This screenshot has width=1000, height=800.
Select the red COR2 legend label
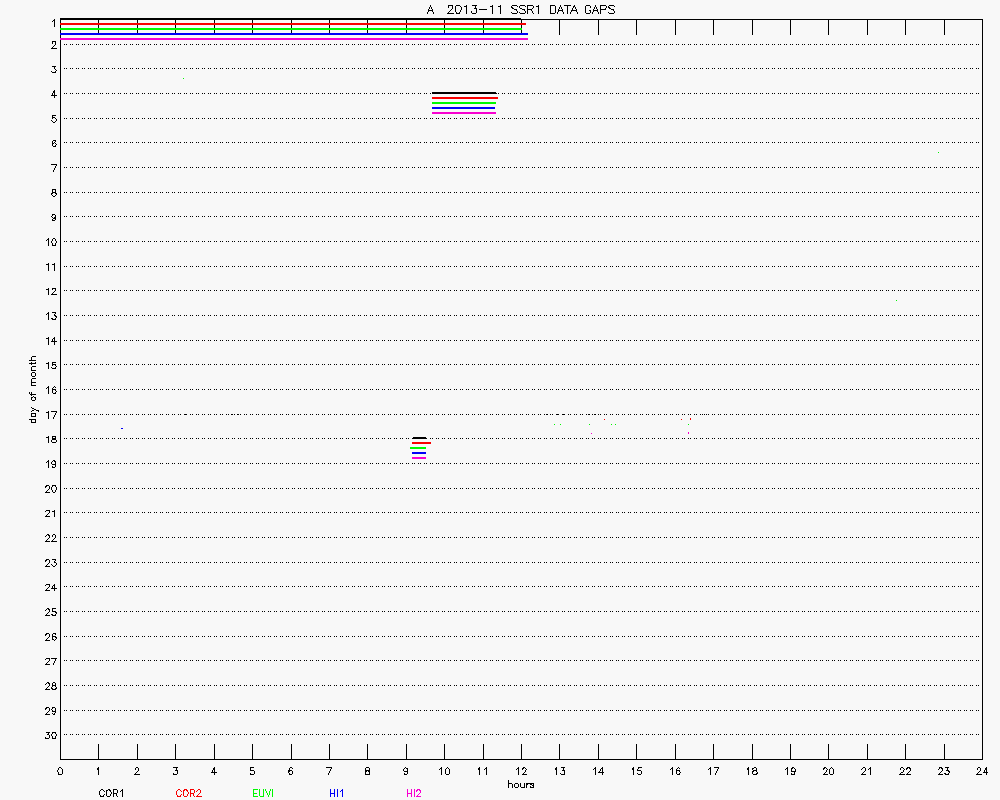[x=188, y=793]
